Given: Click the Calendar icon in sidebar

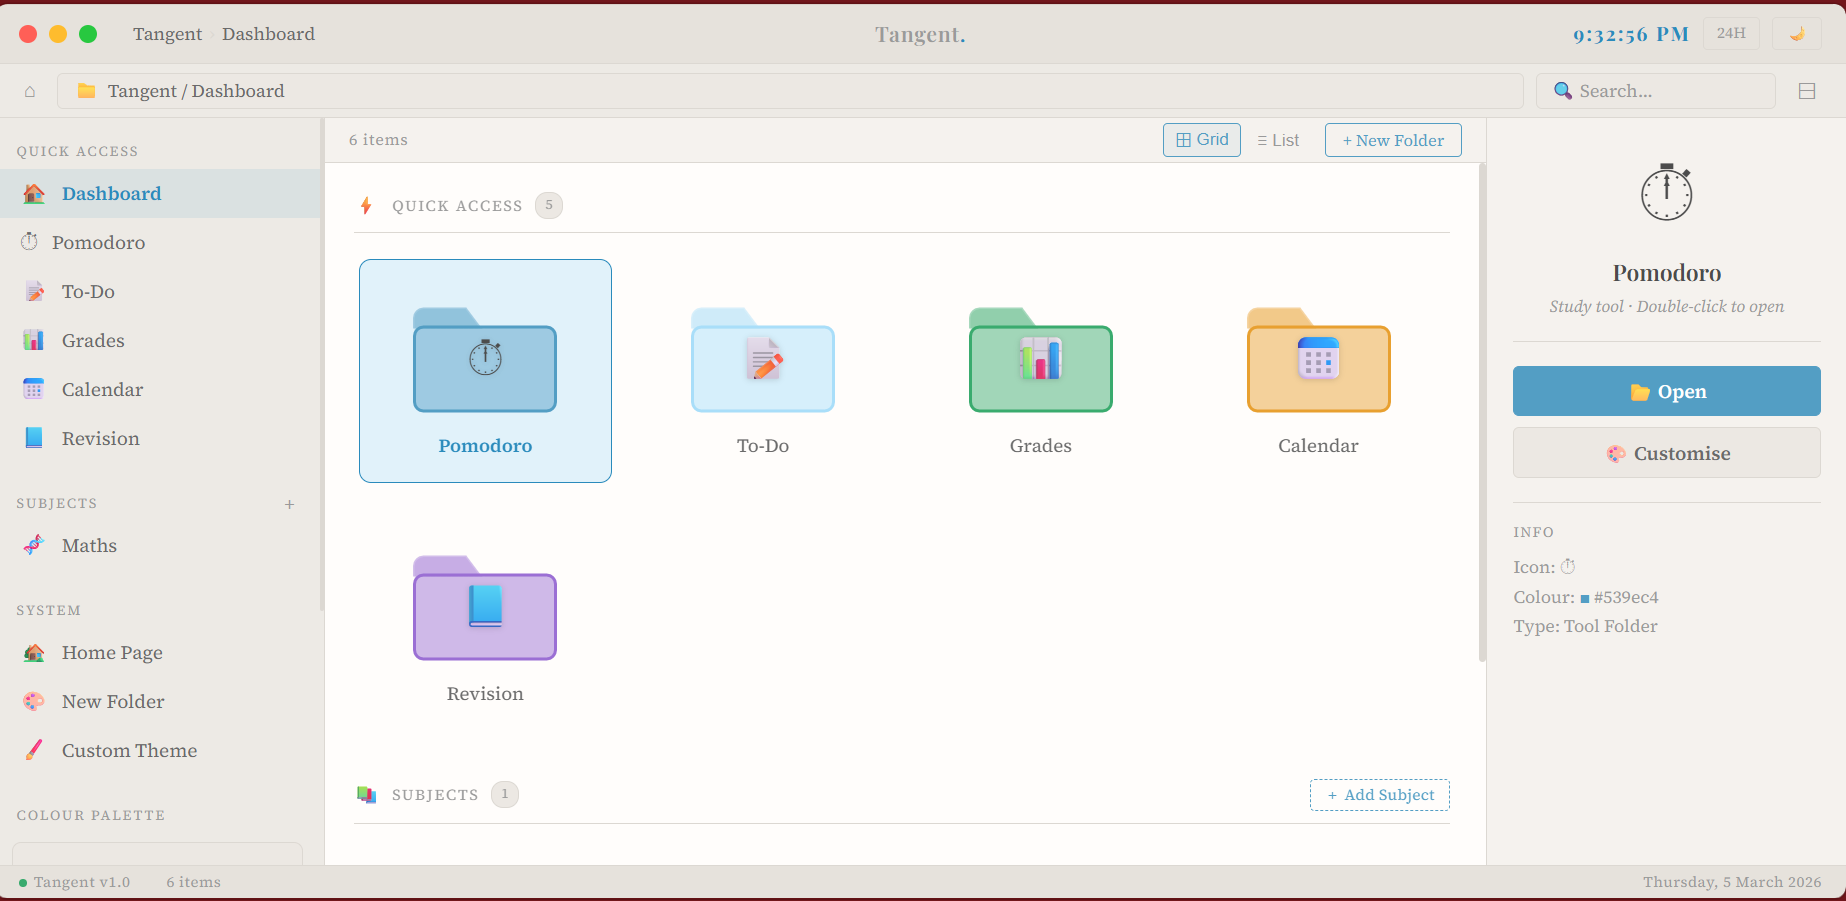Looking at the screenshot, I should click(x=34, y=389).
